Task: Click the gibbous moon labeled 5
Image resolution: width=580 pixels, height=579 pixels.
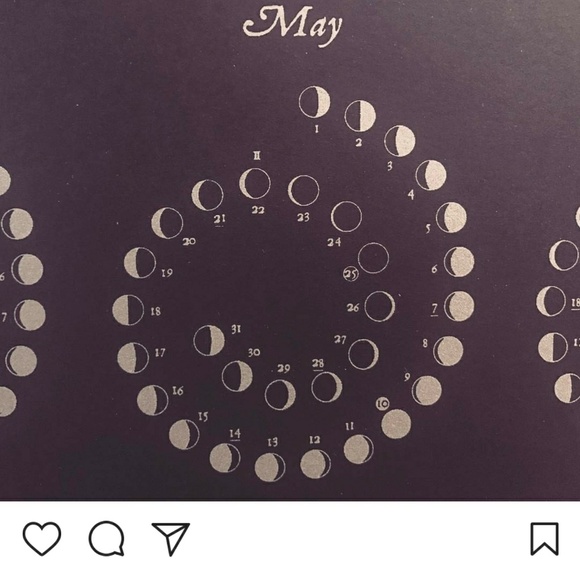Action: [x=451, y=218]
